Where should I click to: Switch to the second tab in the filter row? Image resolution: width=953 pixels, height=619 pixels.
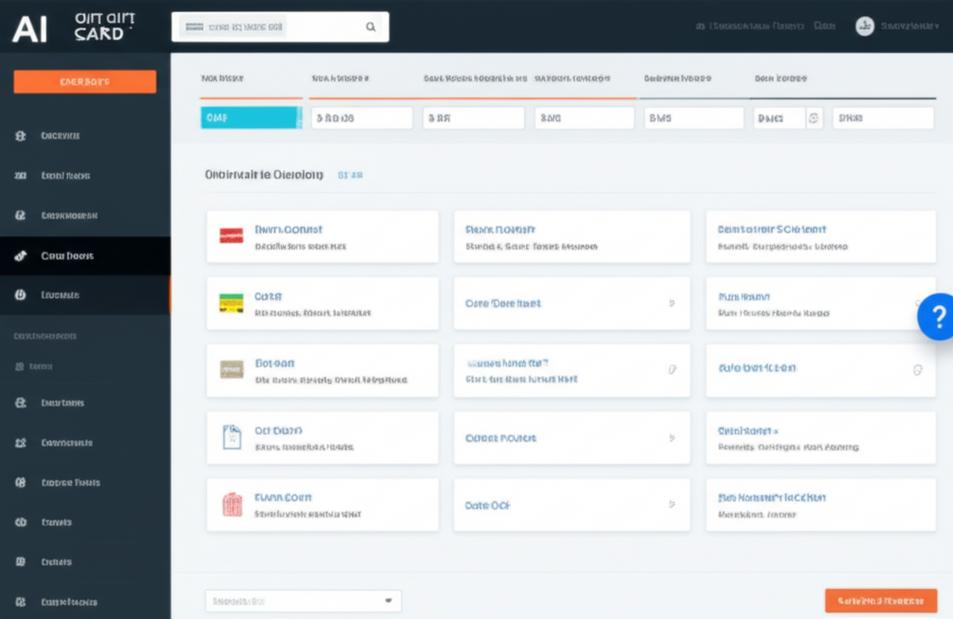coord(340,77)
